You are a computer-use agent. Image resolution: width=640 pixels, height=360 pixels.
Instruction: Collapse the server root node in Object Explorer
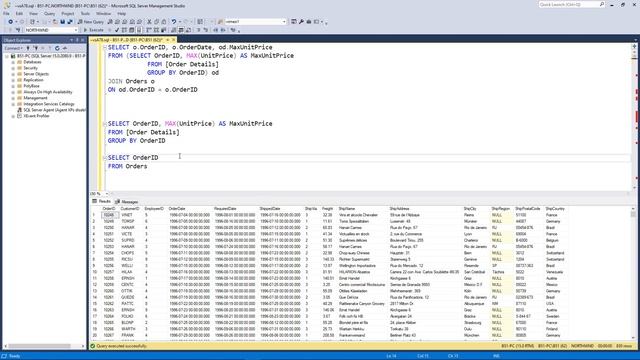(x=7, y=56)
